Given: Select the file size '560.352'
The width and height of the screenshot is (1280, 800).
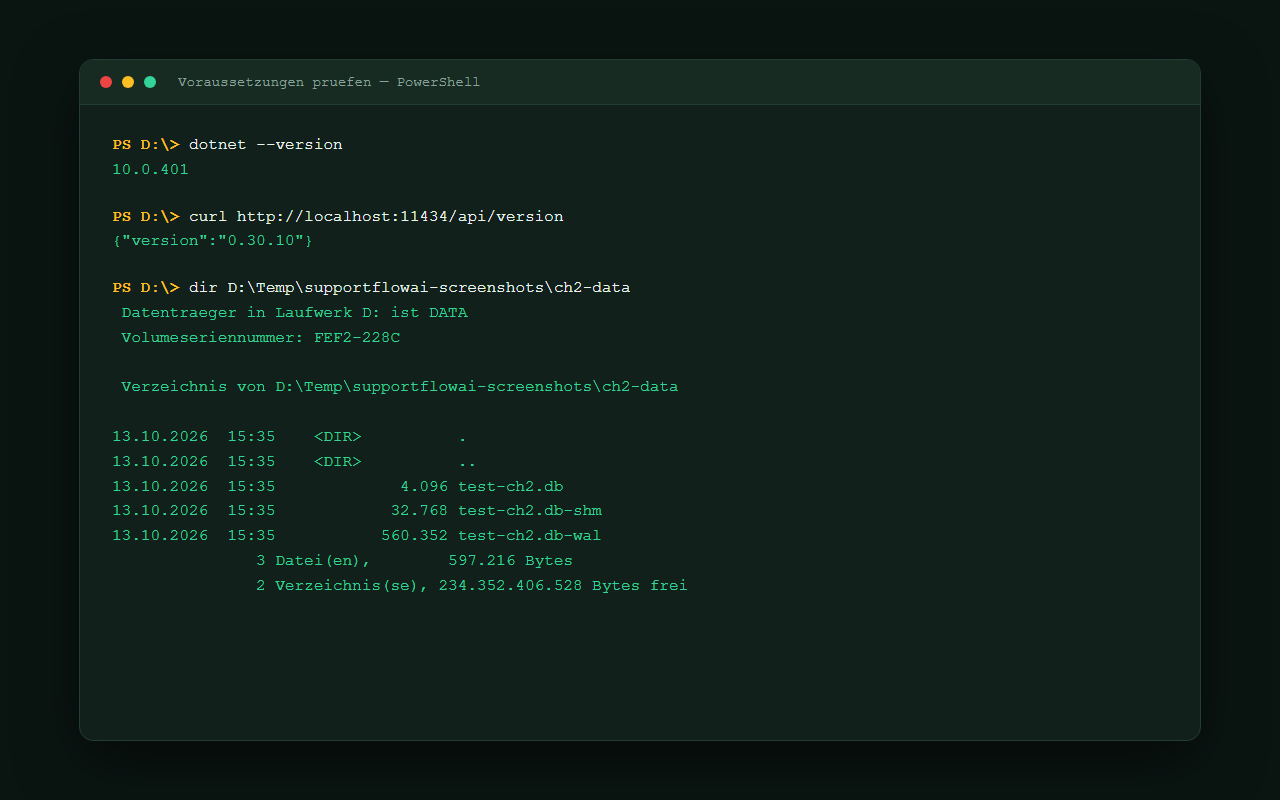Looking at the screenshot, I should tap(415, 536).
